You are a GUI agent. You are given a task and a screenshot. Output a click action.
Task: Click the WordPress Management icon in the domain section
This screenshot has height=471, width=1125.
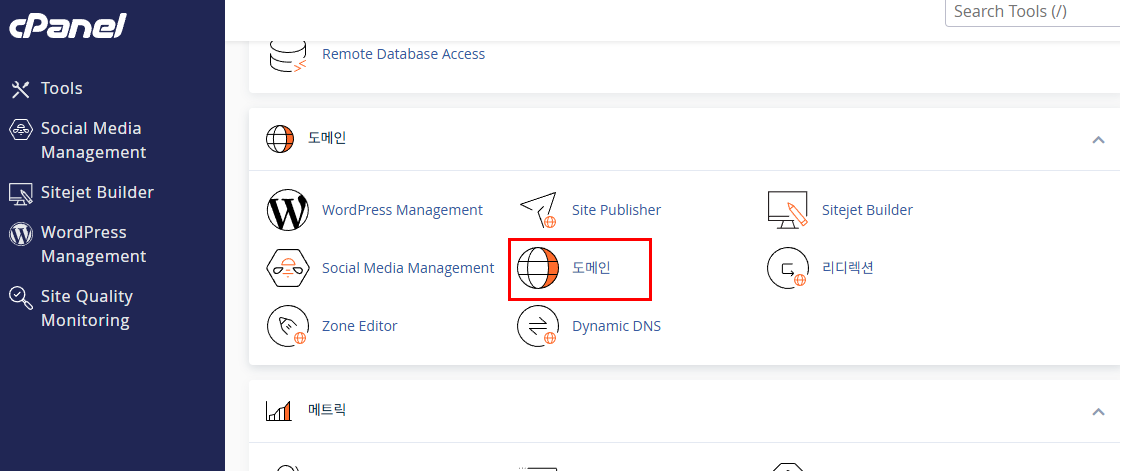coord(287,210)
